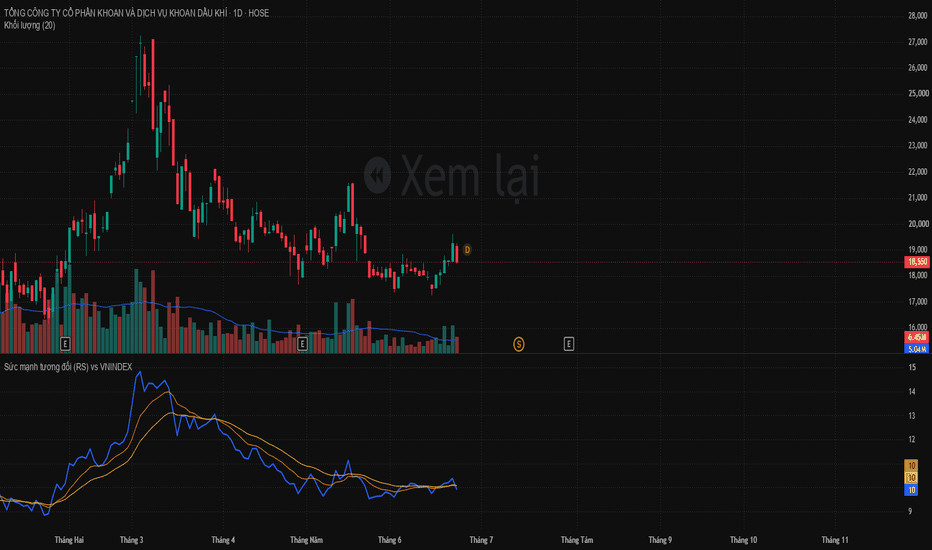This screenshot has width=932, height=550.
Task: Click the Tháng 10 label on time axis
Action: tap(744, 540)
